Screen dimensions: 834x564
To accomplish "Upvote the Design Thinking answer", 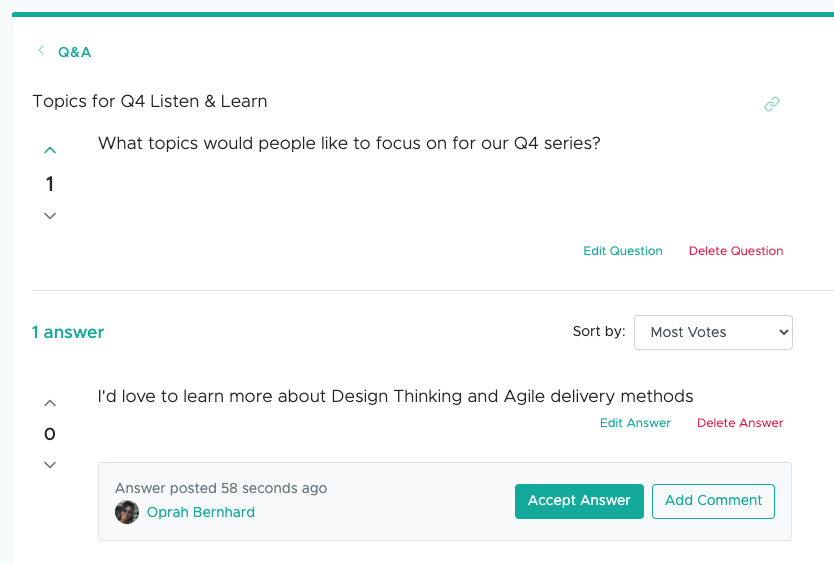I will tap(50, 403).
